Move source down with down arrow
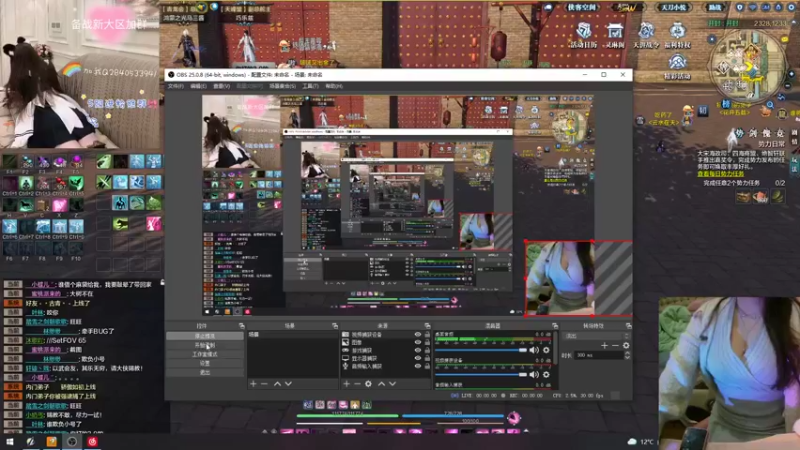 click(392, 384)
